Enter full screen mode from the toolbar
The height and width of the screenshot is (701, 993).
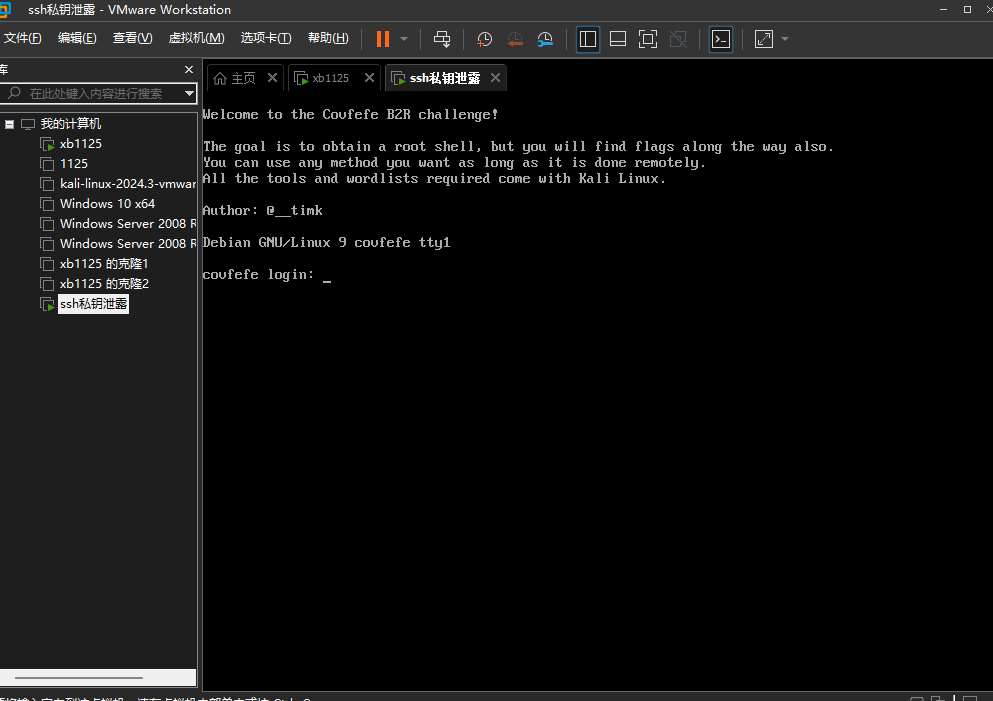[648, 39]
